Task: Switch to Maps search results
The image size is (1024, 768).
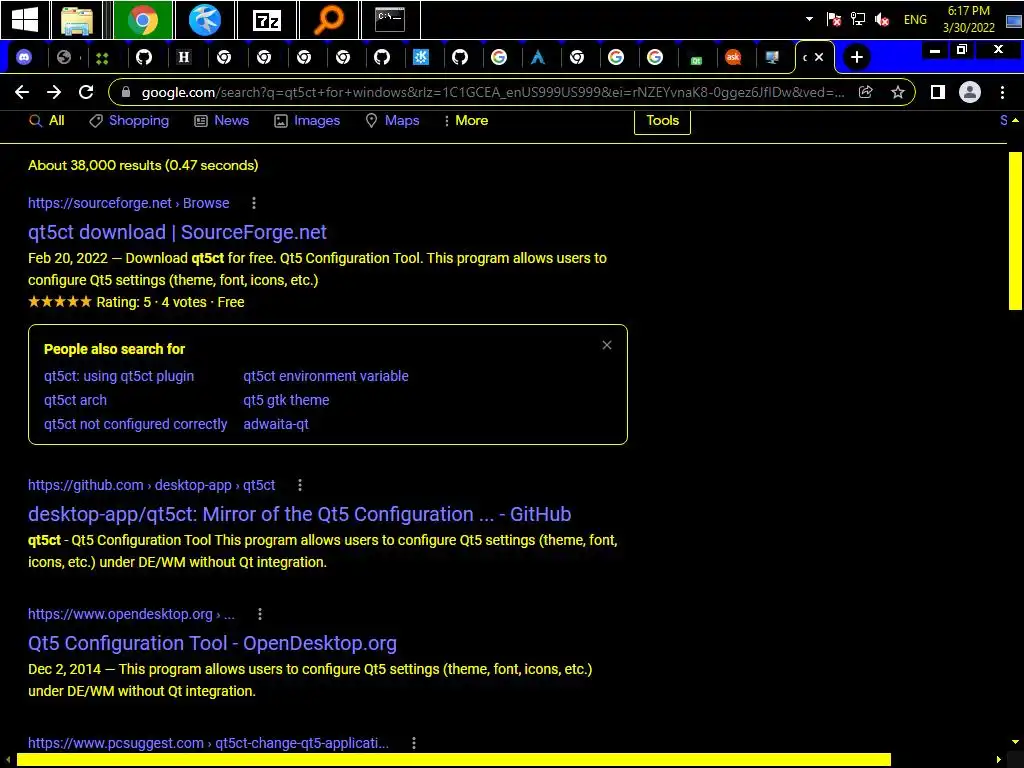Action: pyautogui.click(x=392, y=120)
